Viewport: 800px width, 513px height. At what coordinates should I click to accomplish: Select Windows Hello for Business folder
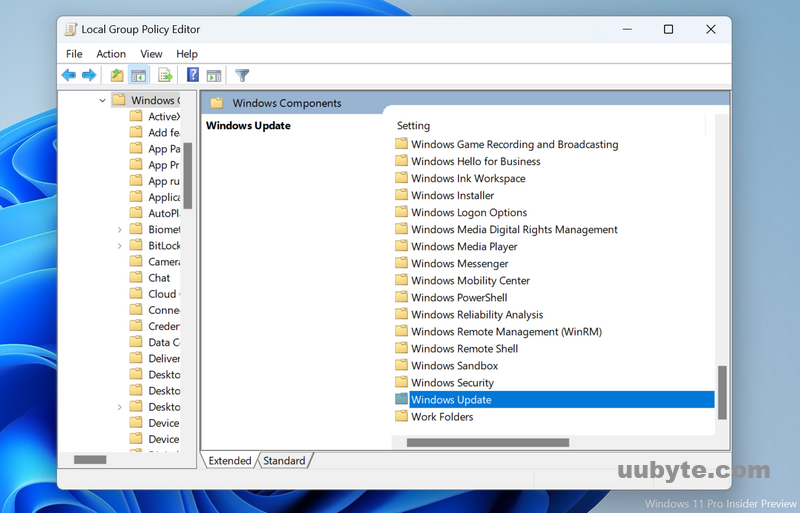point(476,161)
